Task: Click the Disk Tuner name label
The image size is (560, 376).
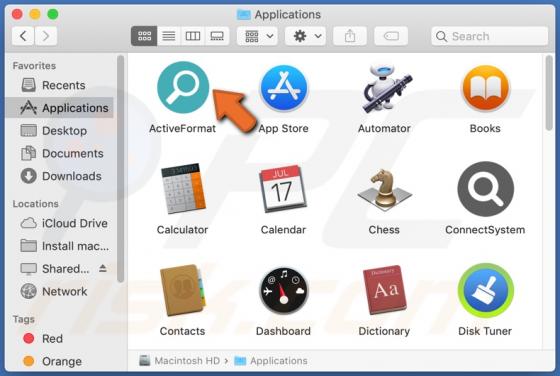Action: tap(485, 331)
